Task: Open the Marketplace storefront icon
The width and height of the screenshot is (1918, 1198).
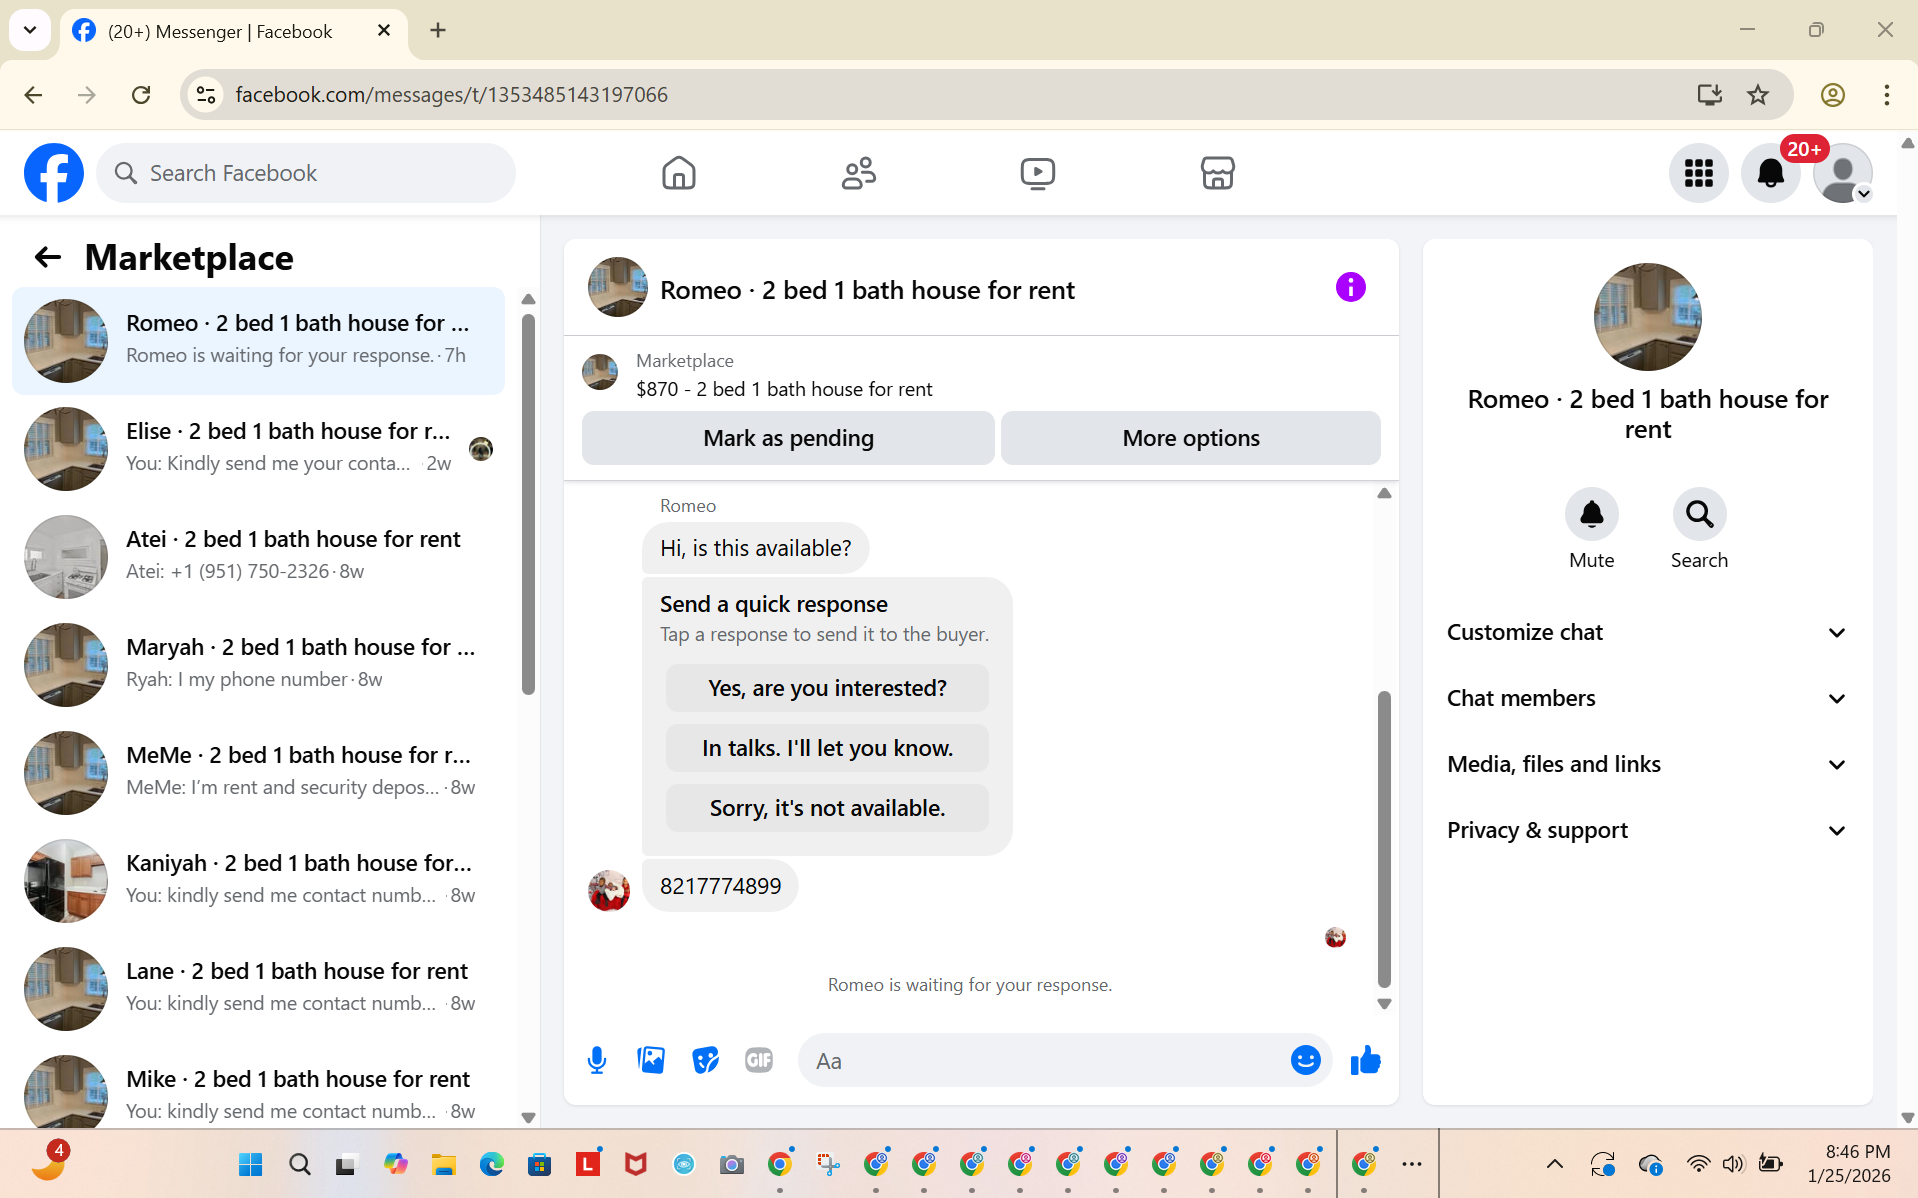Action: (1217, 173)
